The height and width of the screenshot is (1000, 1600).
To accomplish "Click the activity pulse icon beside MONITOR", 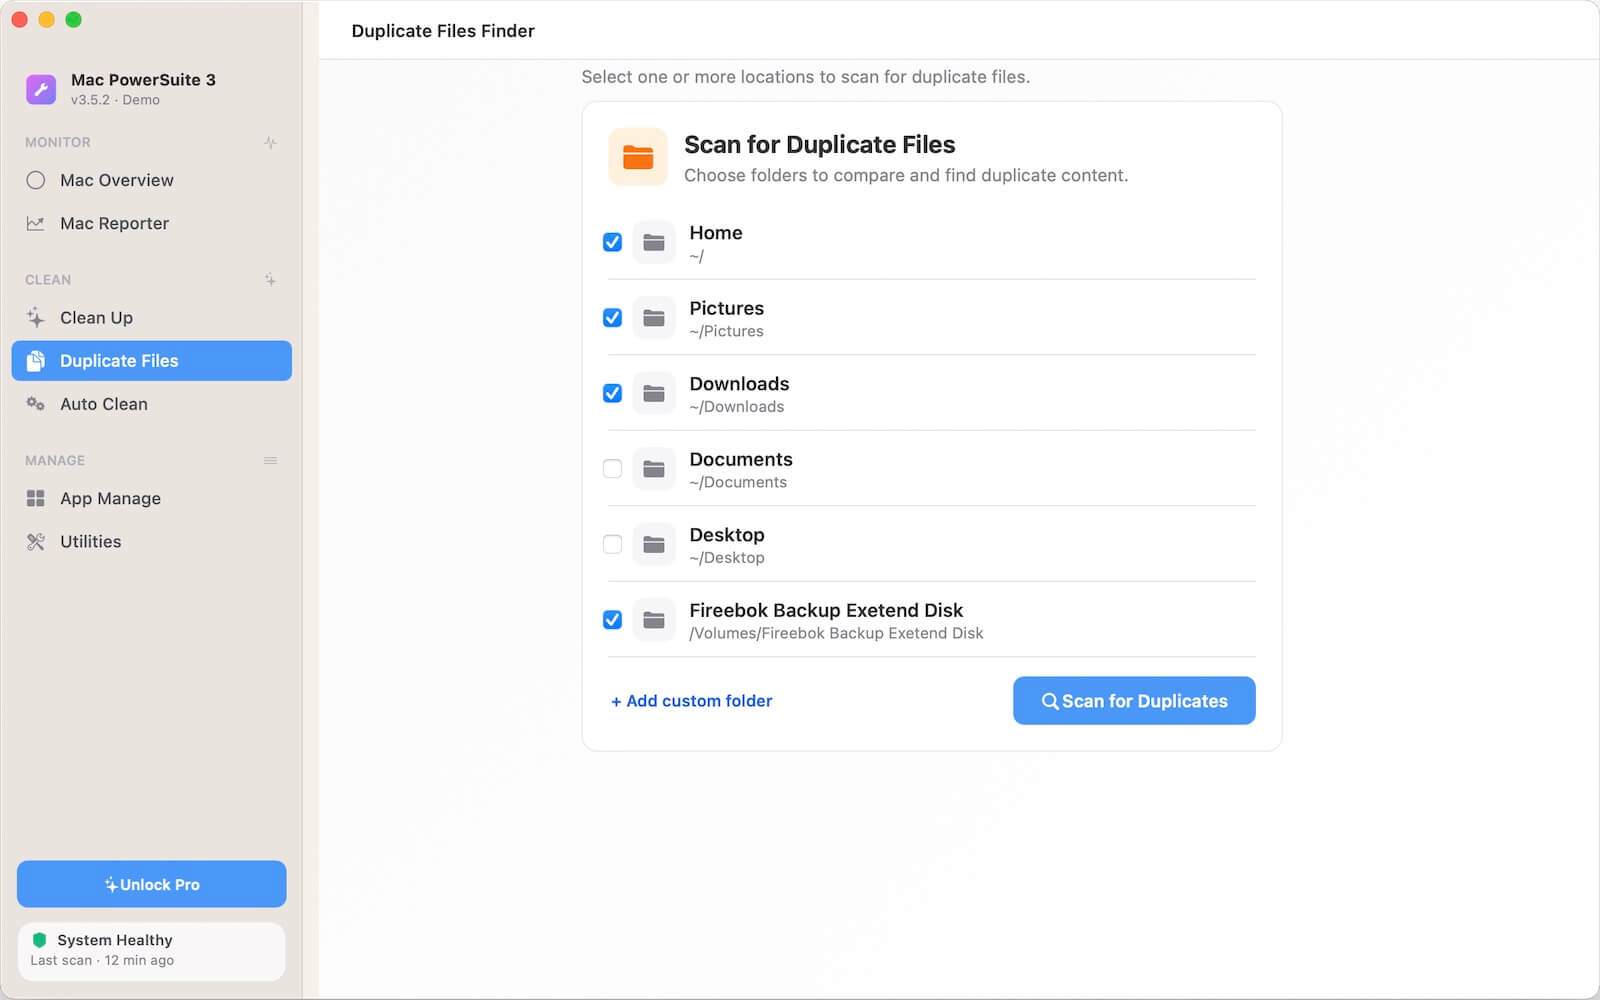I will click(x=270, y=142).
